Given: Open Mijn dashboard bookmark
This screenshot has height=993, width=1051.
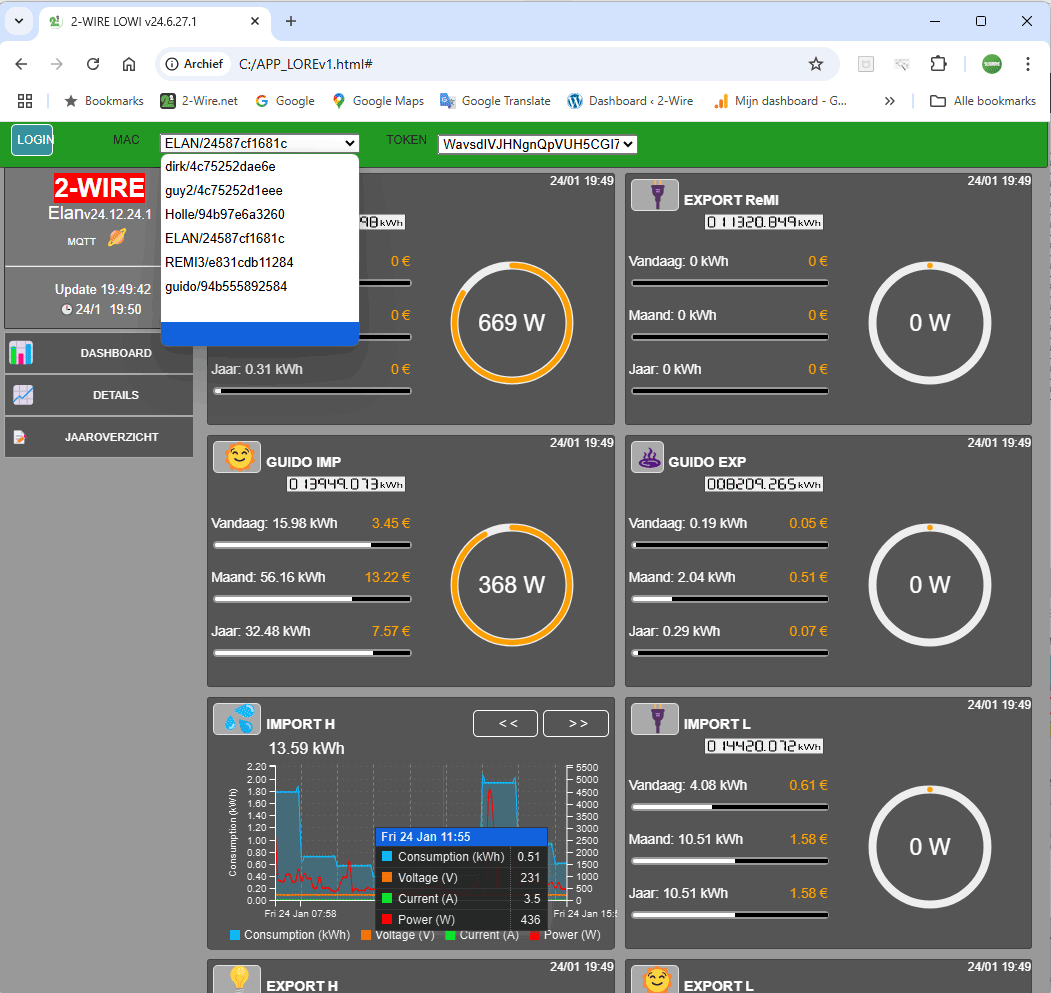Looking at the screenshot, I should [x=781, y=101].
